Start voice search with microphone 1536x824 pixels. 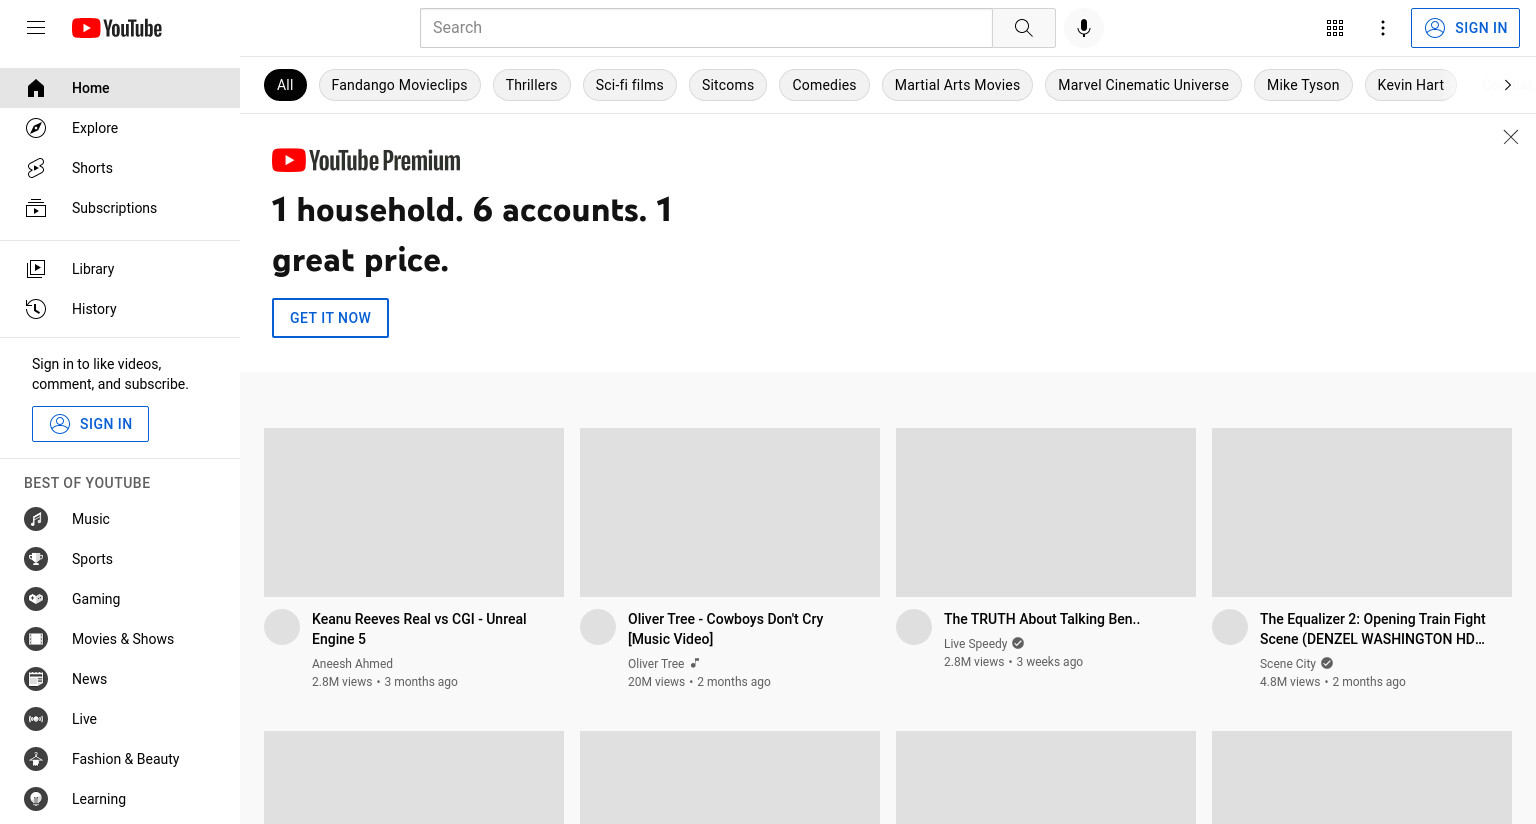click(1084, 28)
